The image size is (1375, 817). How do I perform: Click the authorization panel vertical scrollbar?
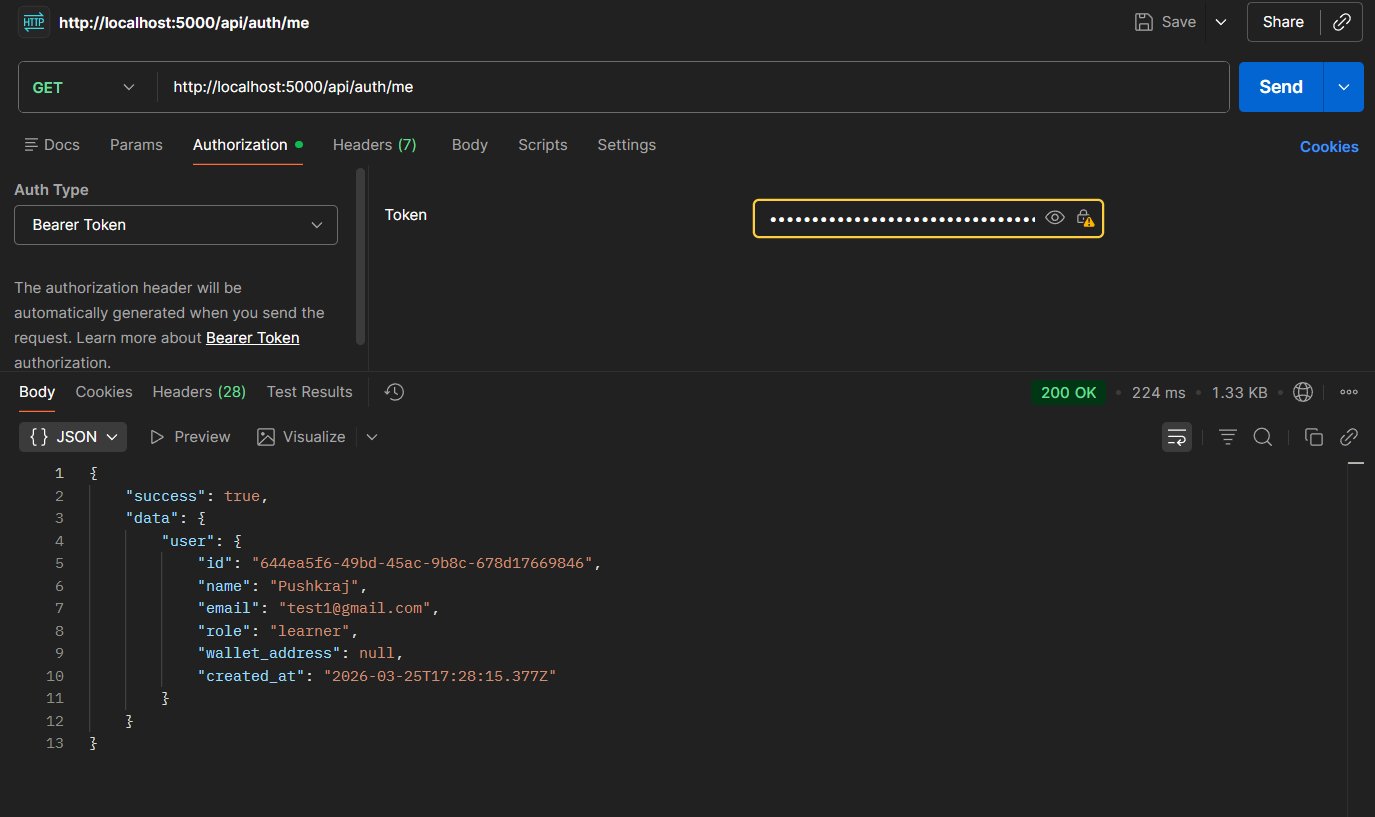click(360, 255)
